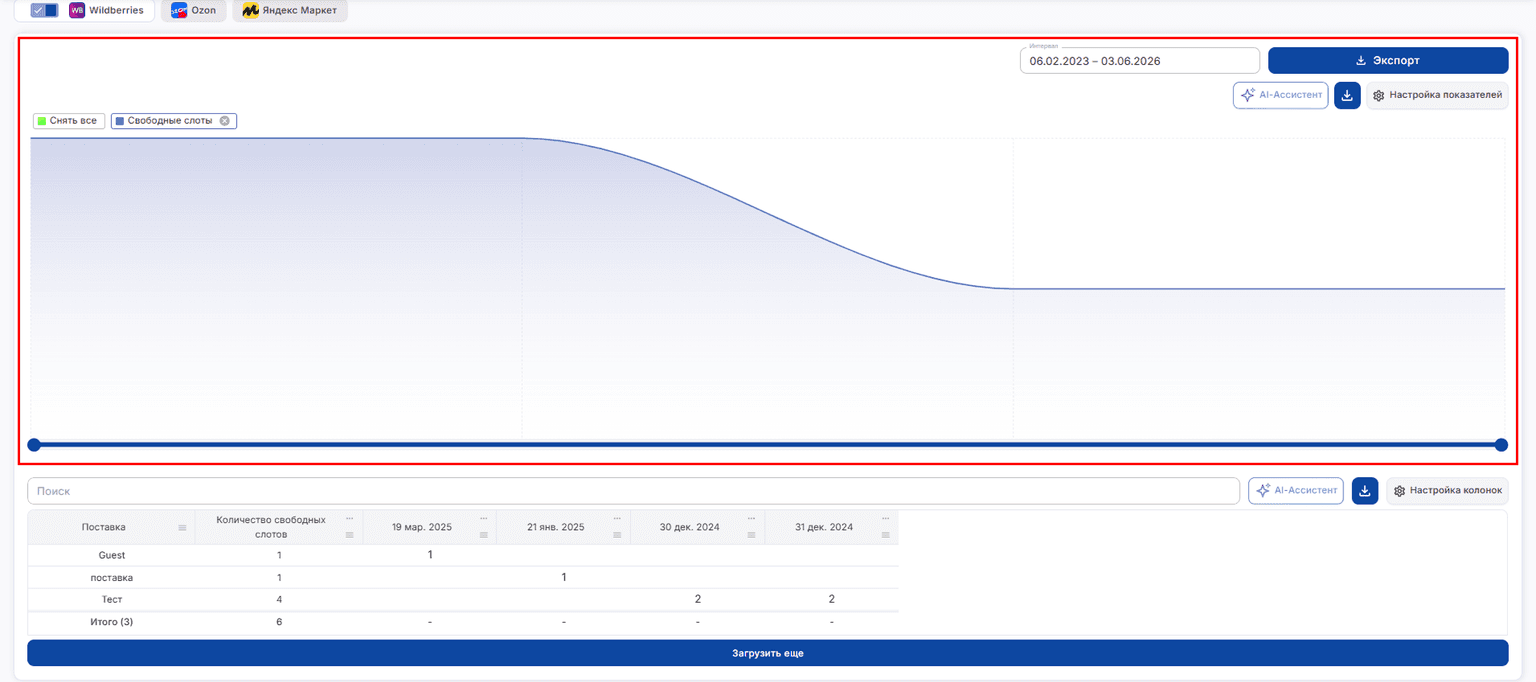
Task: Open Настройка показателей settings
Action: (1437, 95)
